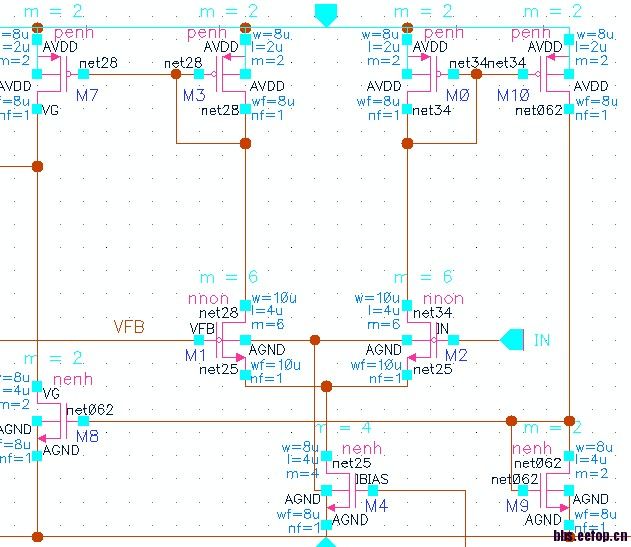The width and height of the screenshot is (631, 547).
Task: Click the net34 drain label below M0
Action: 431,110
